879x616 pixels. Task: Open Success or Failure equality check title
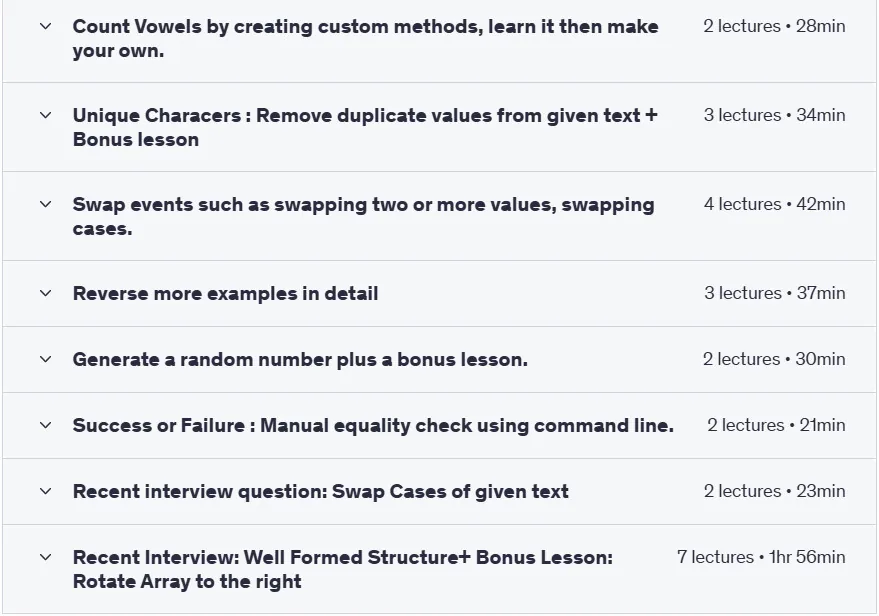(373, 426)
